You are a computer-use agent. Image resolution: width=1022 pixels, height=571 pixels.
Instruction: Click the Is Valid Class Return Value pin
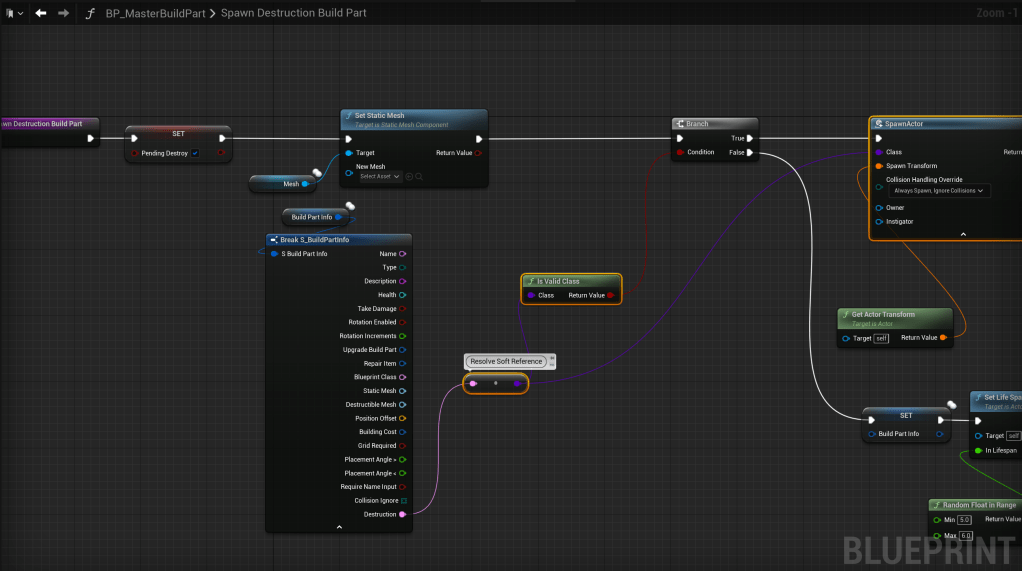coord(610,295)
